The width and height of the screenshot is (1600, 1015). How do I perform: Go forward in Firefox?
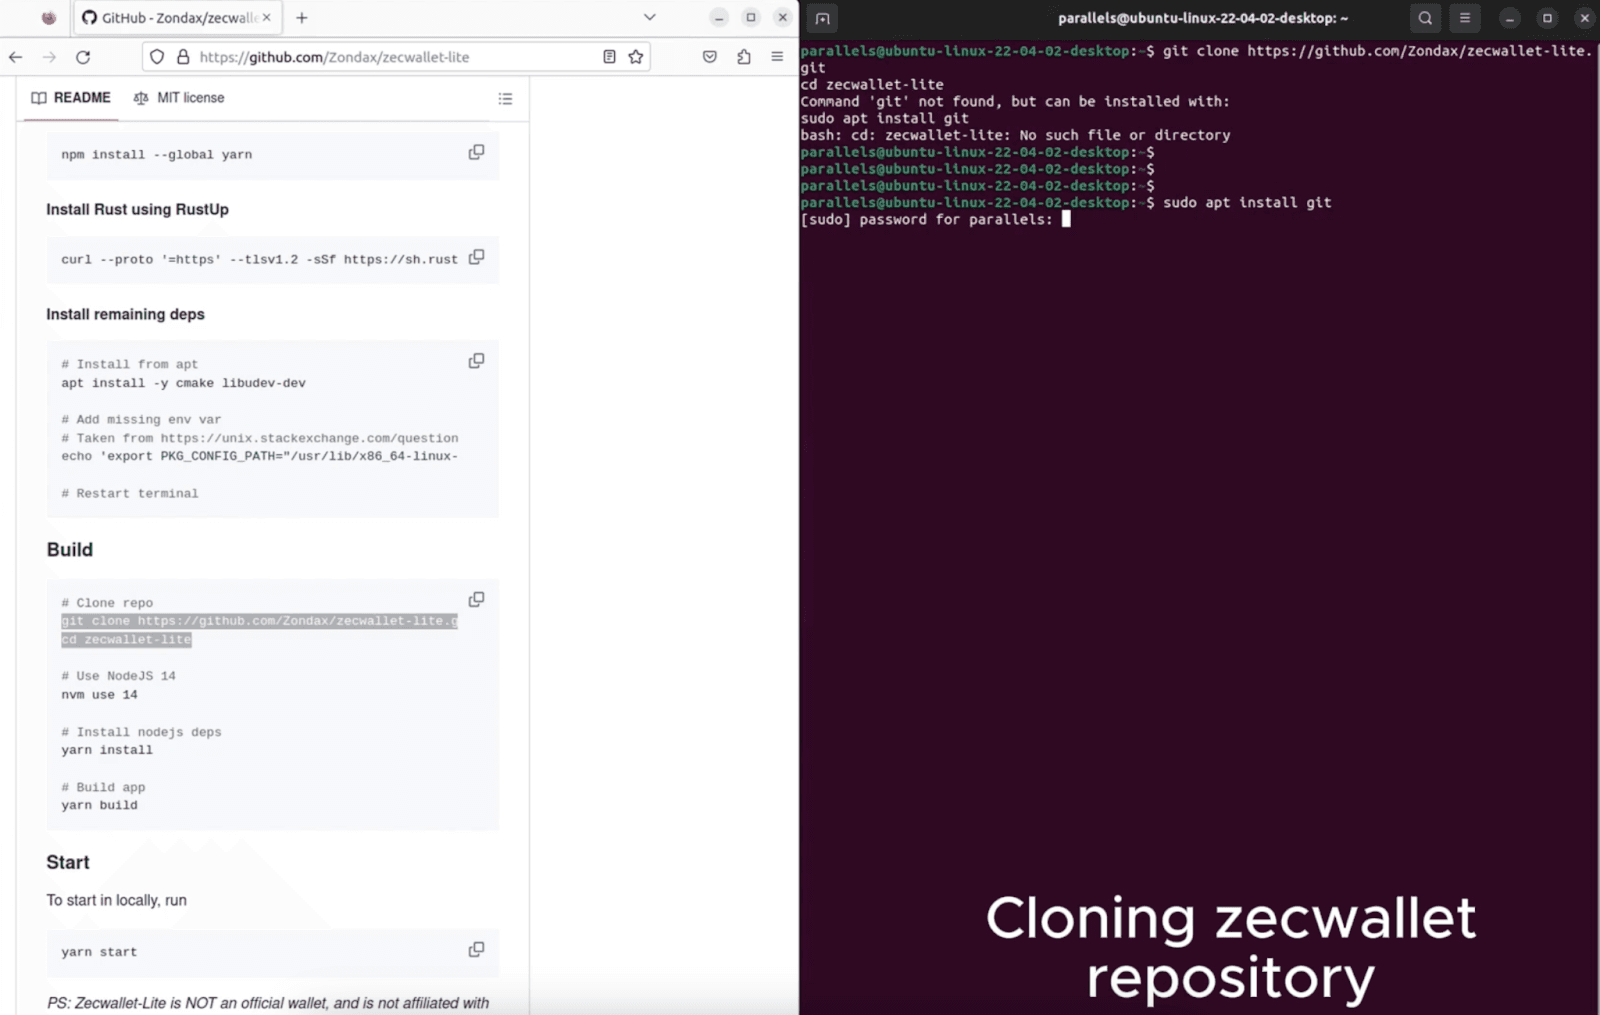(49, 57)
